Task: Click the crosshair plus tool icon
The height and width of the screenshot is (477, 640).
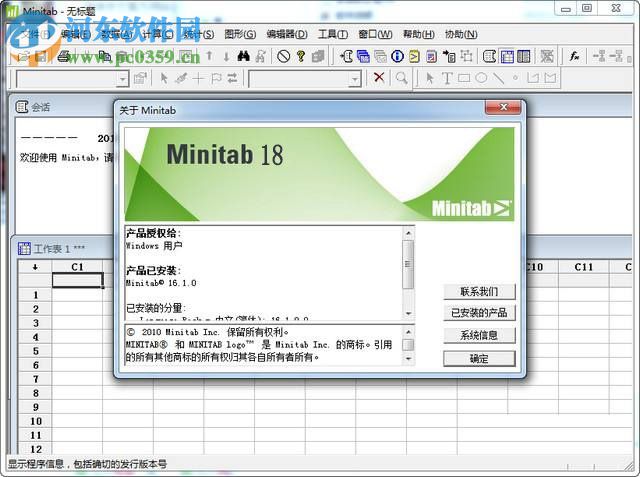Action: click(x=198, y=78)
